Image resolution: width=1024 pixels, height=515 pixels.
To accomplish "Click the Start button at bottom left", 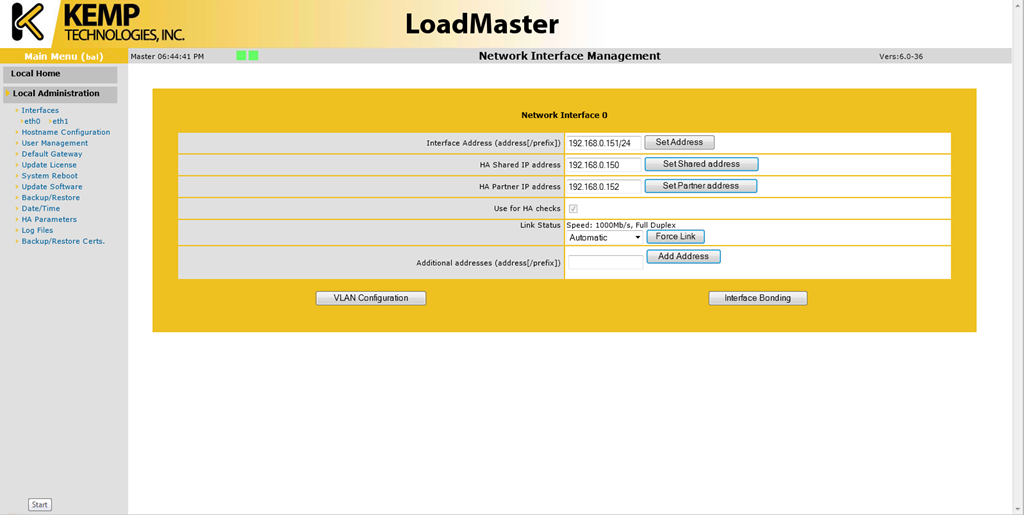I will click(40, 505).
